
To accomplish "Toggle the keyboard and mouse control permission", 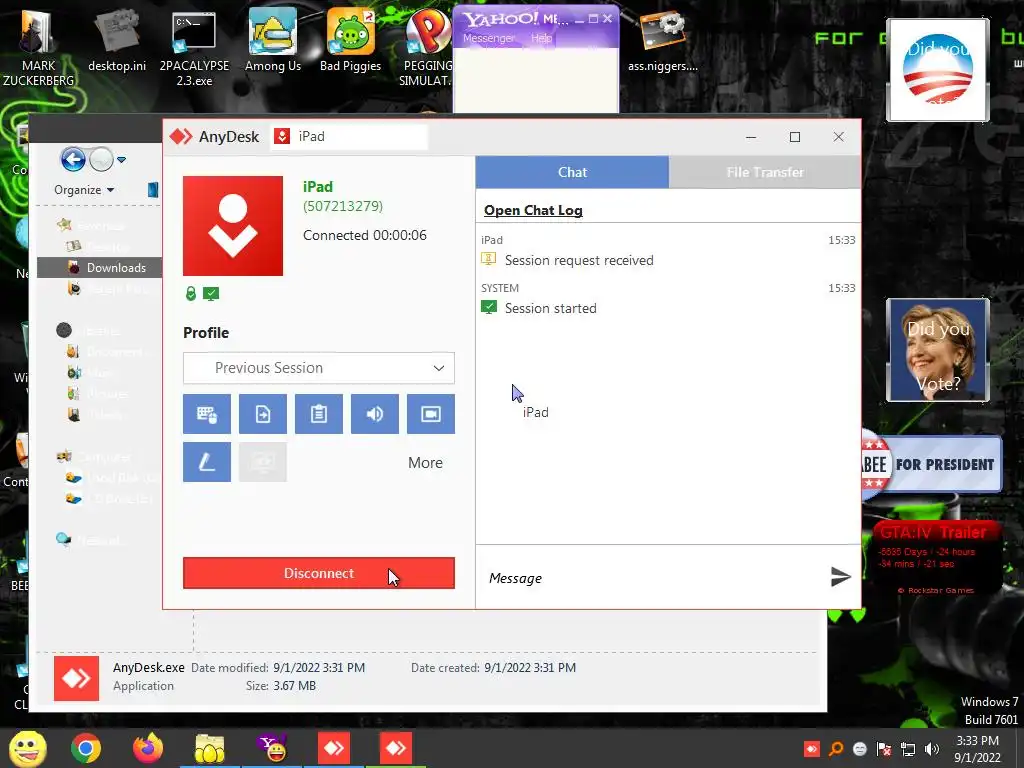I will 206,414.
